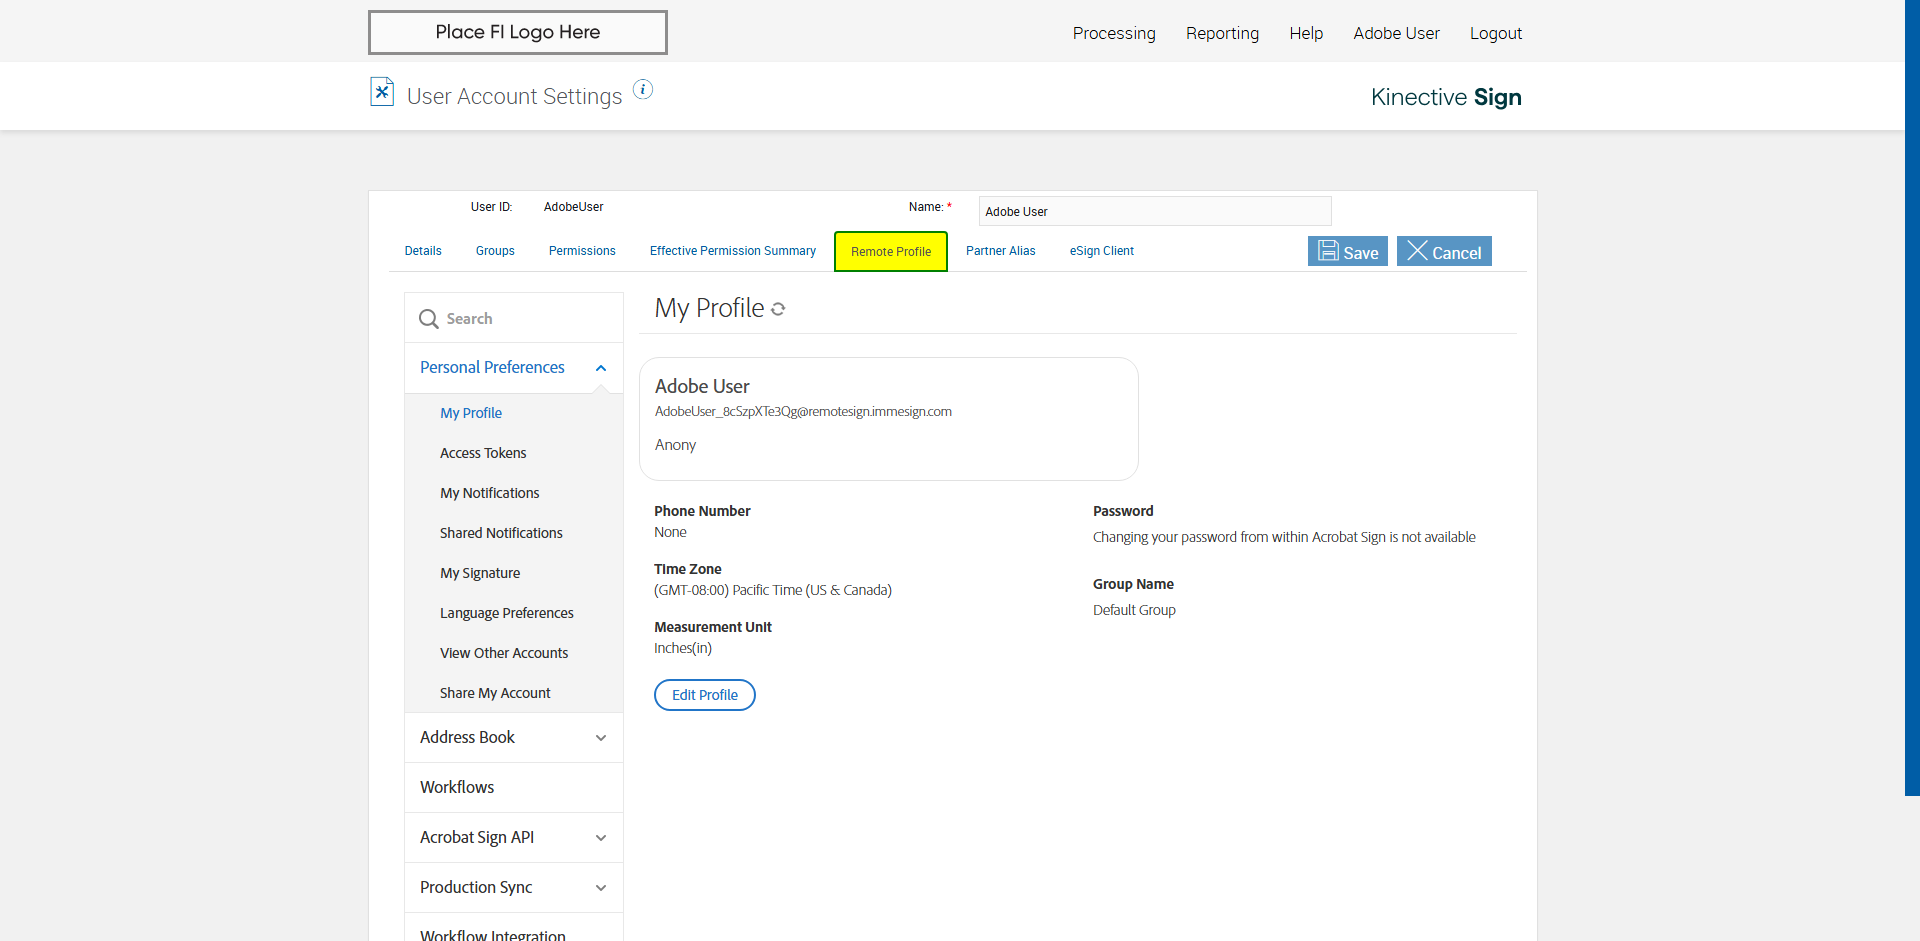Switch to the Permissions tab

pyautogui.click(x=582, y=251)
